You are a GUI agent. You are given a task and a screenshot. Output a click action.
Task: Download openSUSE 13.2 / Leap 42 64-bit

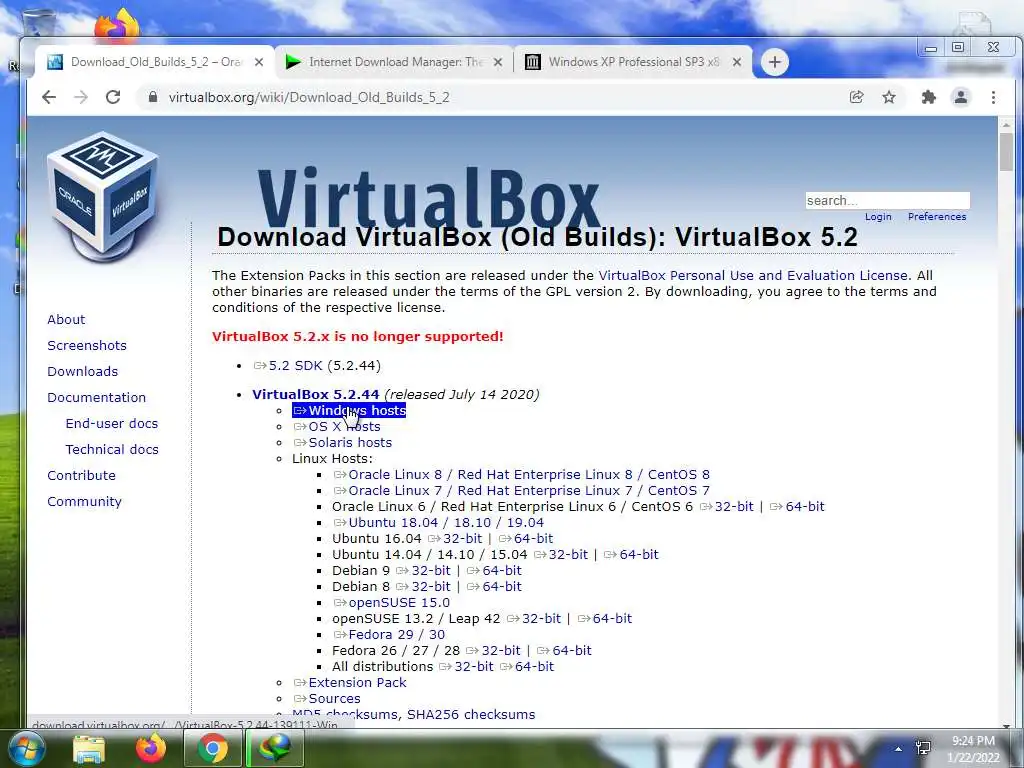tap(605, 618)
